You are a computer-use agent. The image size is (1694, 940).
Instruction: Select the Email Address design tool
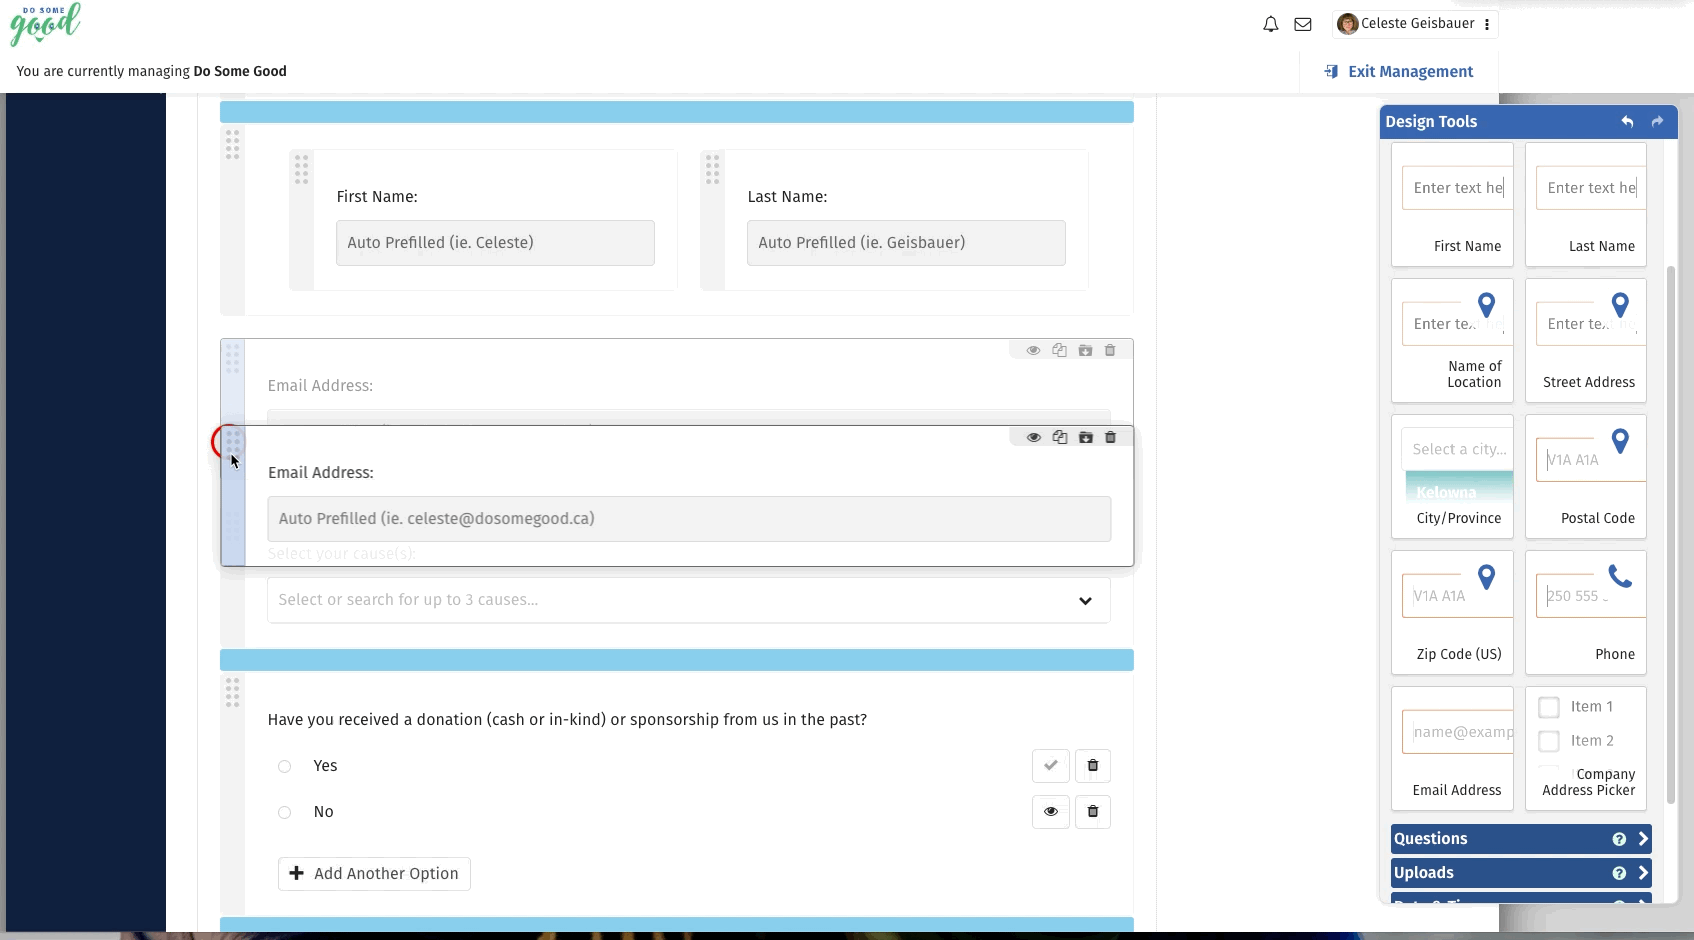coord(1452,748)
